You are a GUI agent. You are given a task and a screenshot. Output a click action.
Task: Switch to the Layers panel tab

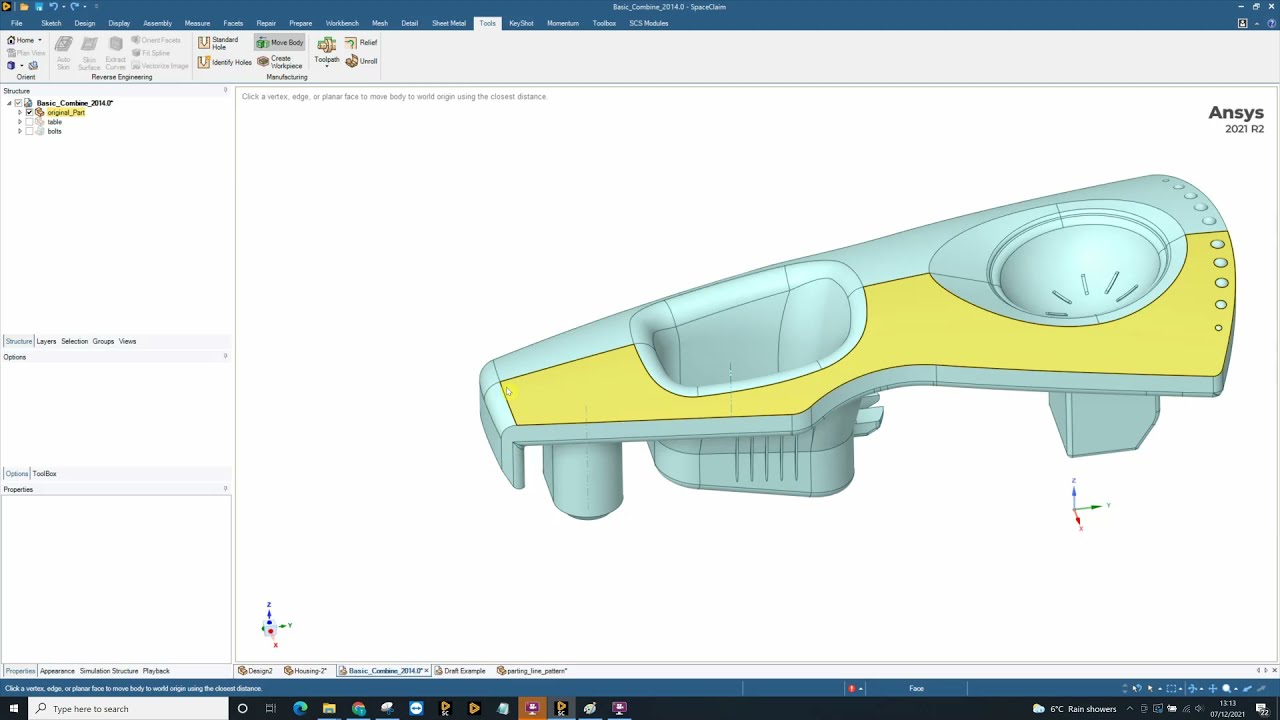46,341
